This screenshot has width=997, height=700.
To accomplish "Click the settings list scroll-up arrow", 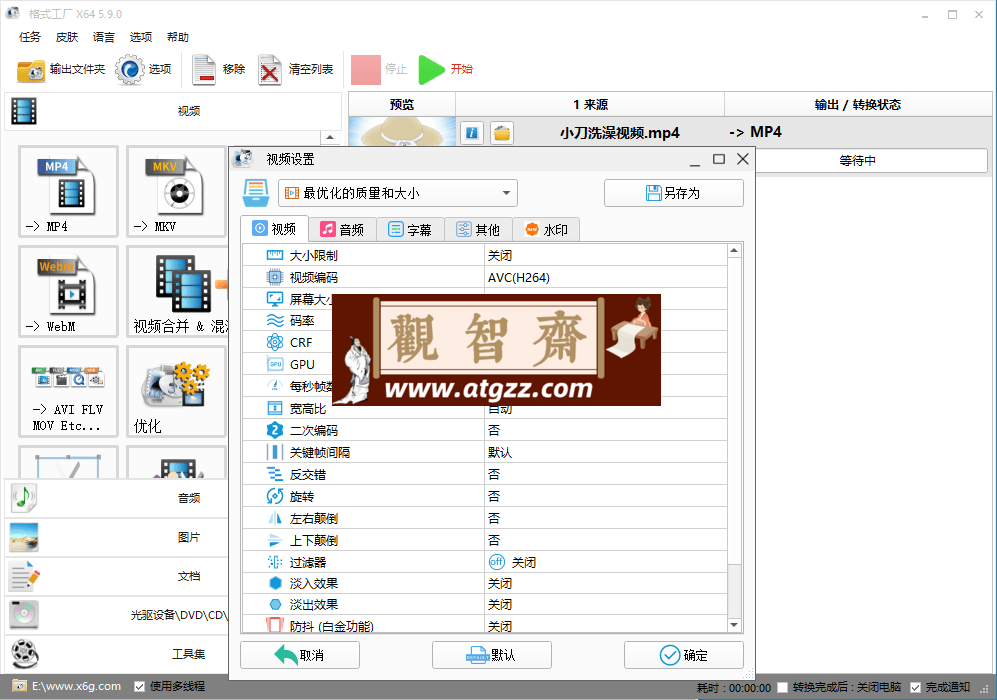I will (x=734, y=251).
